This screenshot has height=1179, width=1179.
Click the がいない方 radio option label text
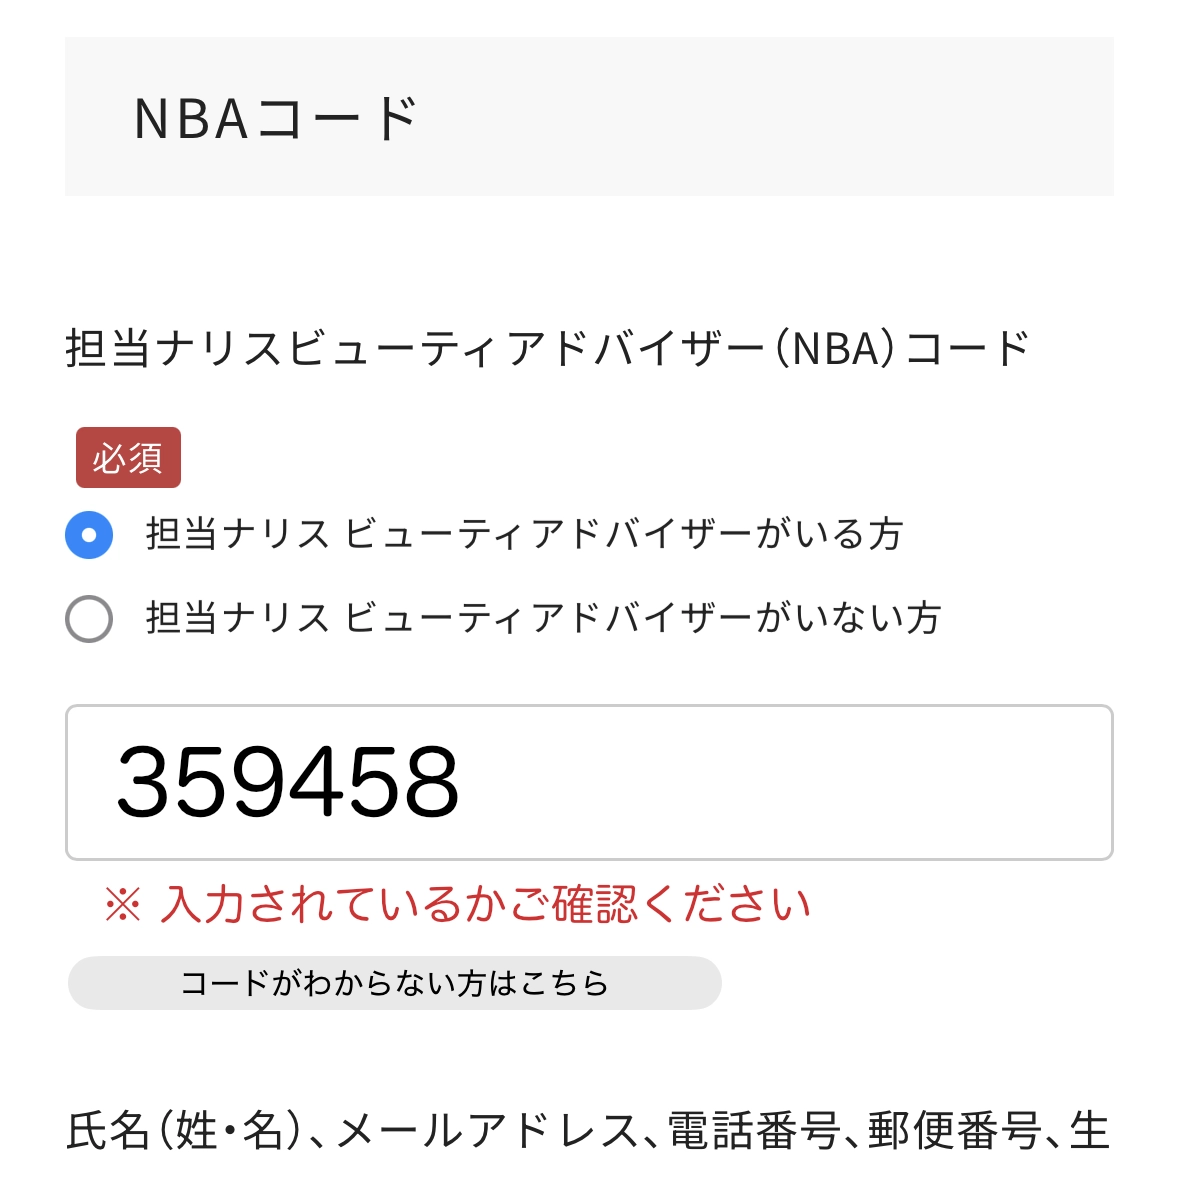pyautogui.click(x=543, y=619)
